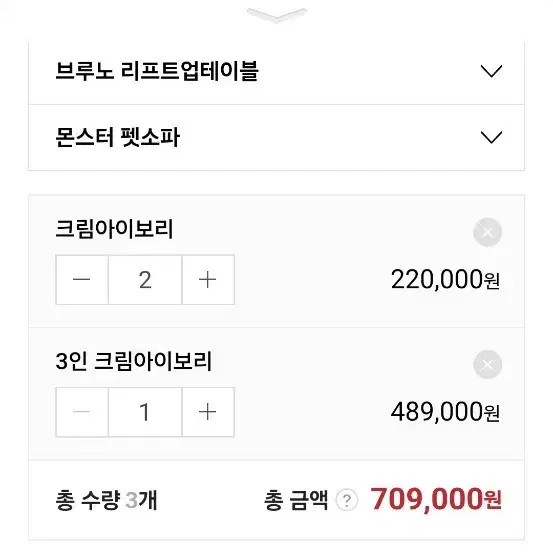This screenshot has width=553, height=553.
Task: Click the 3인 크림아이보리 selected option name
Action: click(x=134, y=361)
